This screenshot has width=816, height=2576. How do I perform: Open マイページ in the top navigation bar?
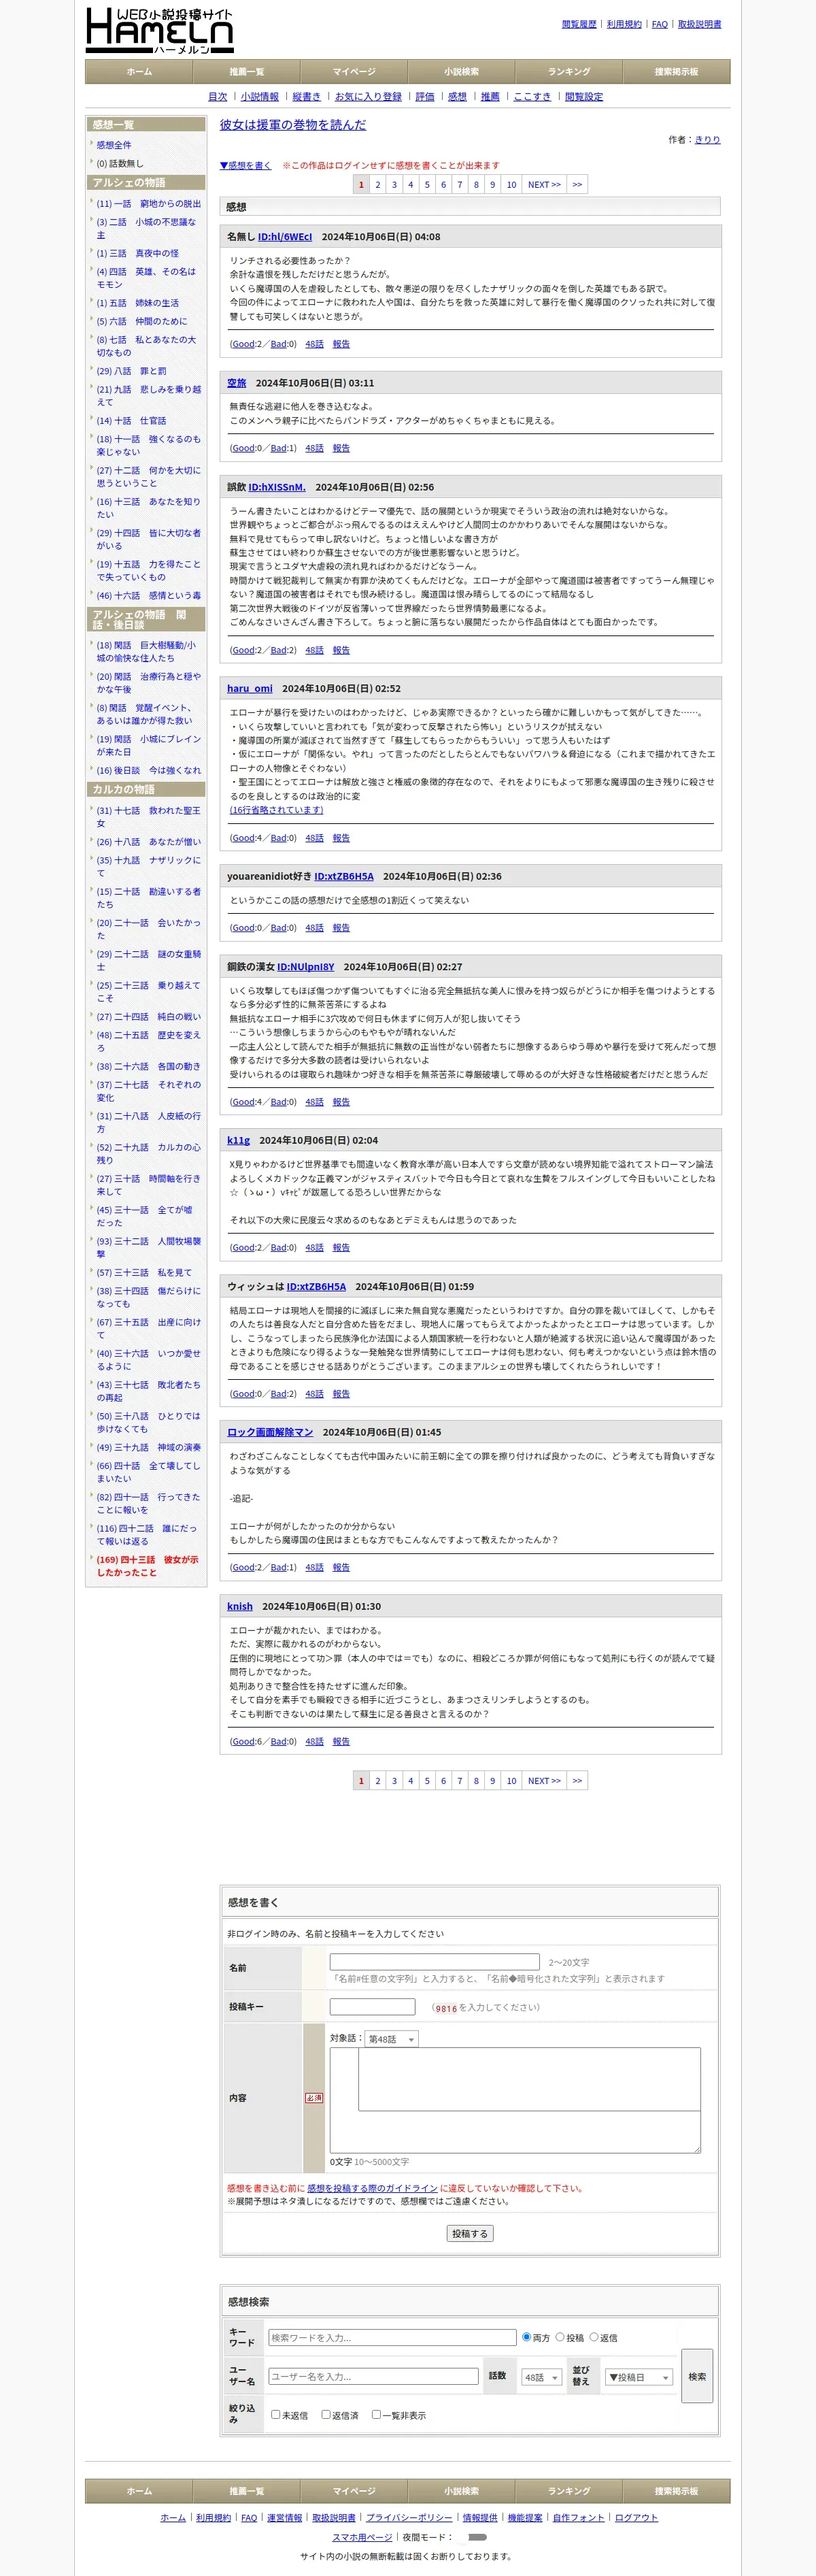coord(354,72)
